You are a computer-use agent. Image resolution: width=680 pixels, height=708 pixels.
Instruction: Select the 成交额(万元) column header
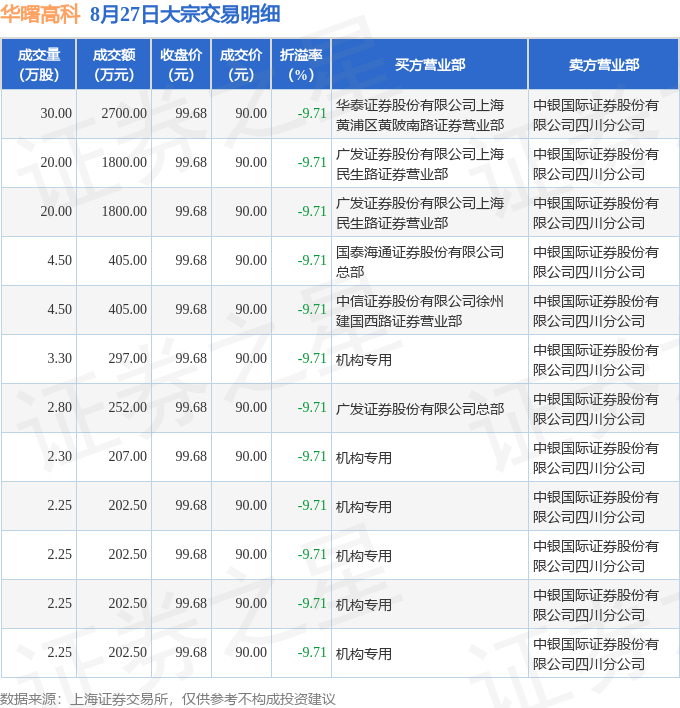coord(114,65)
